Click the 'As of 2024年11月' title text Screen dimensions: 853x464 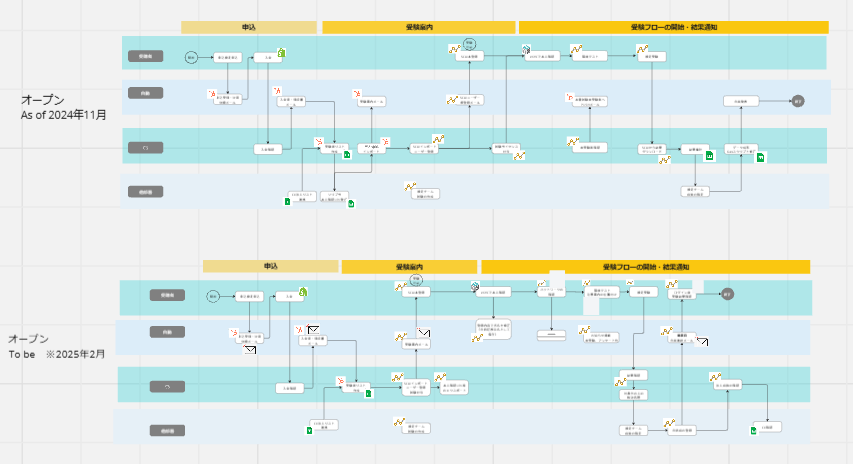64,115
